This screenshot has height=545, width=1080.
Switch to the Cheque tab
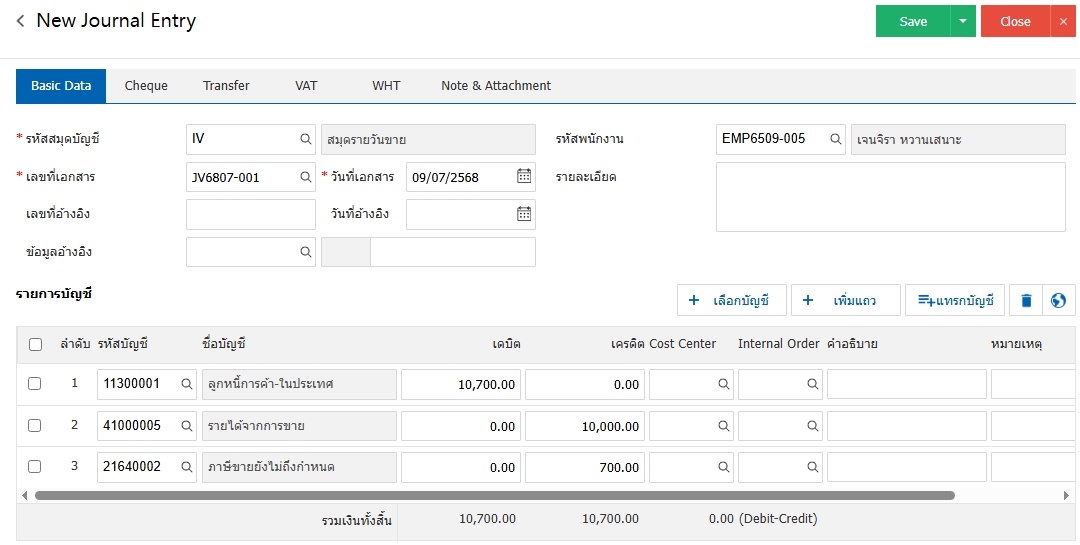click(146, 86)
